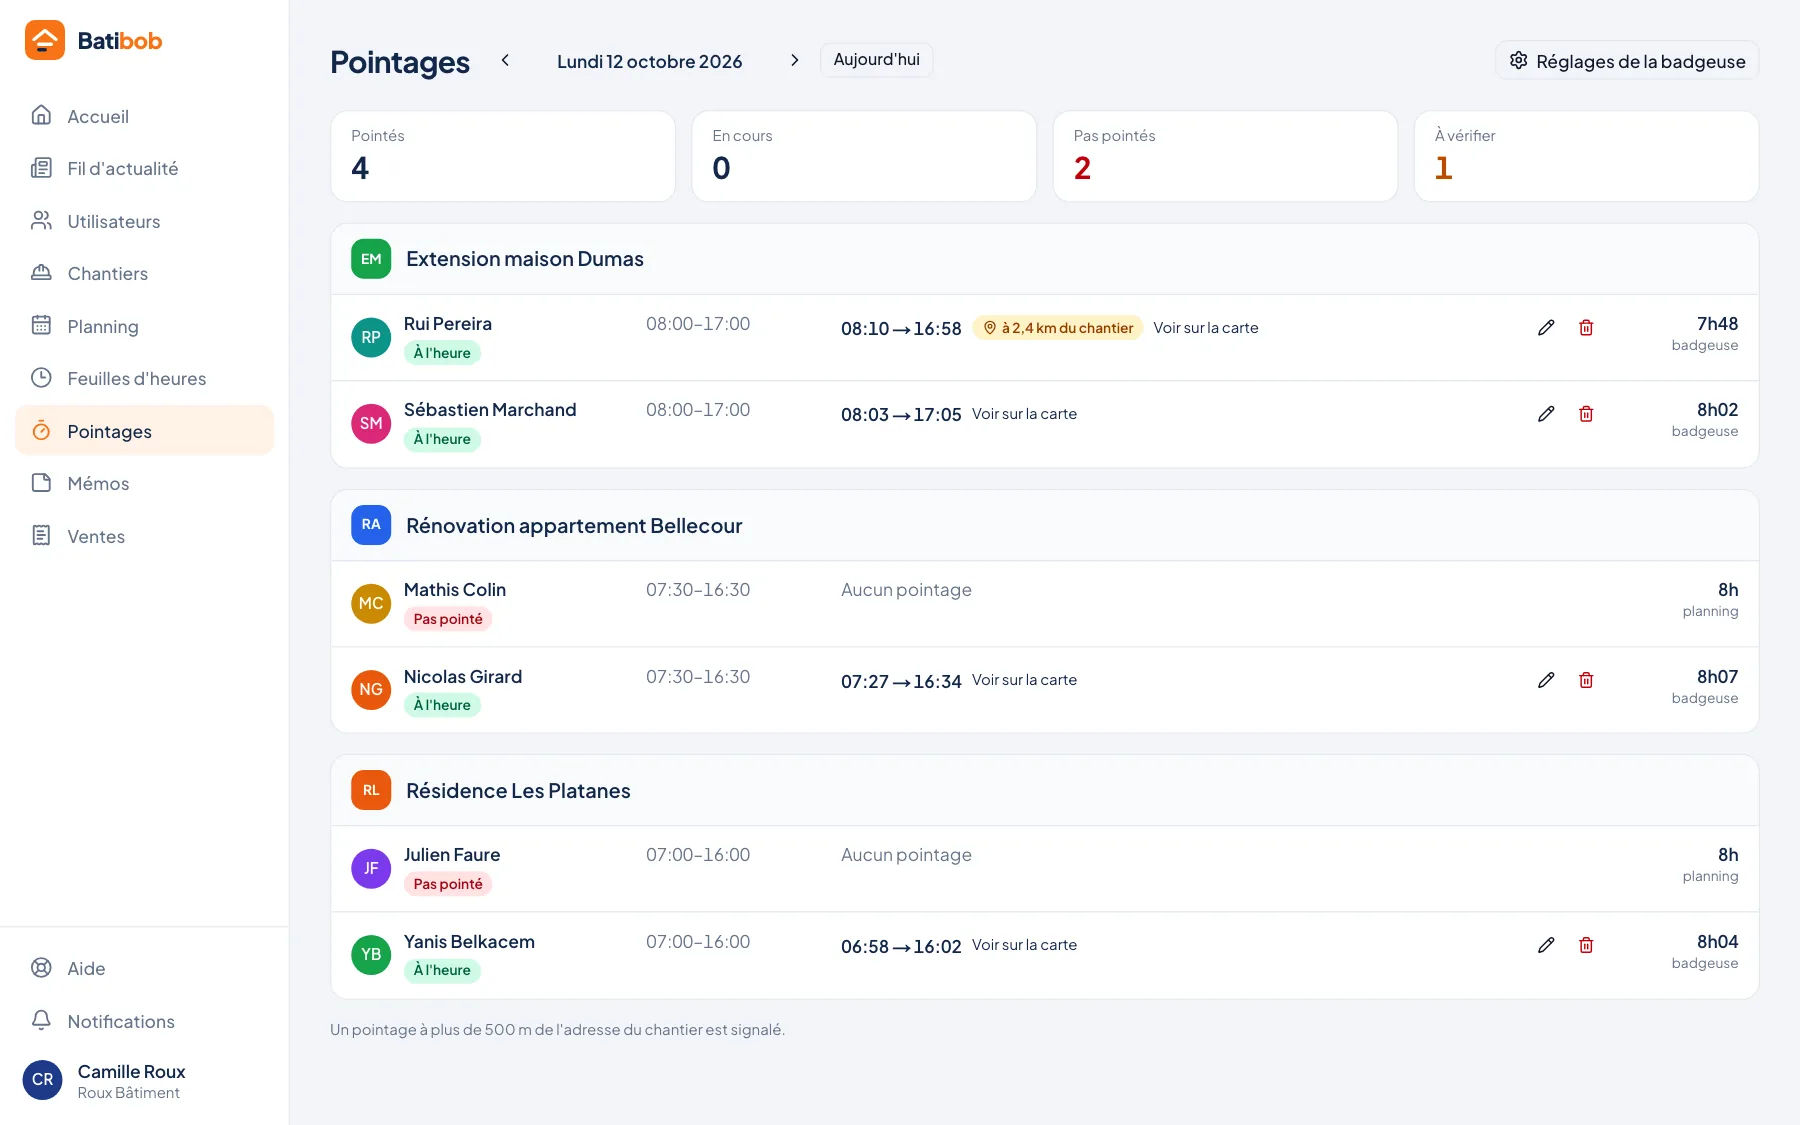Click the RA badge of Rénovation appartement Bellecour

[x=371, y=525]
